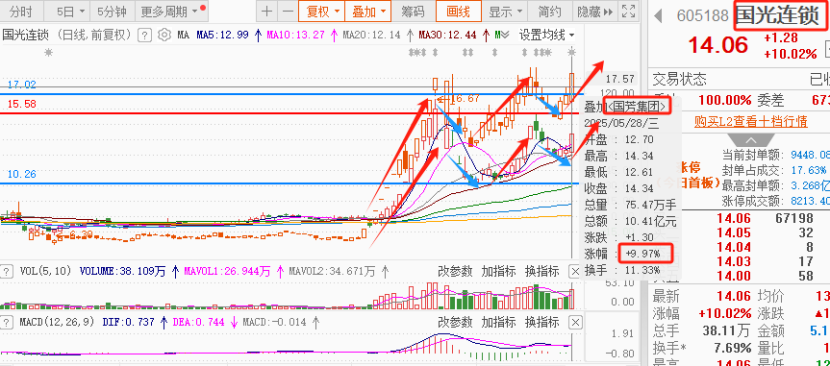Click the 最高封单额 3.268亿 row

click(x=775, y=185)
